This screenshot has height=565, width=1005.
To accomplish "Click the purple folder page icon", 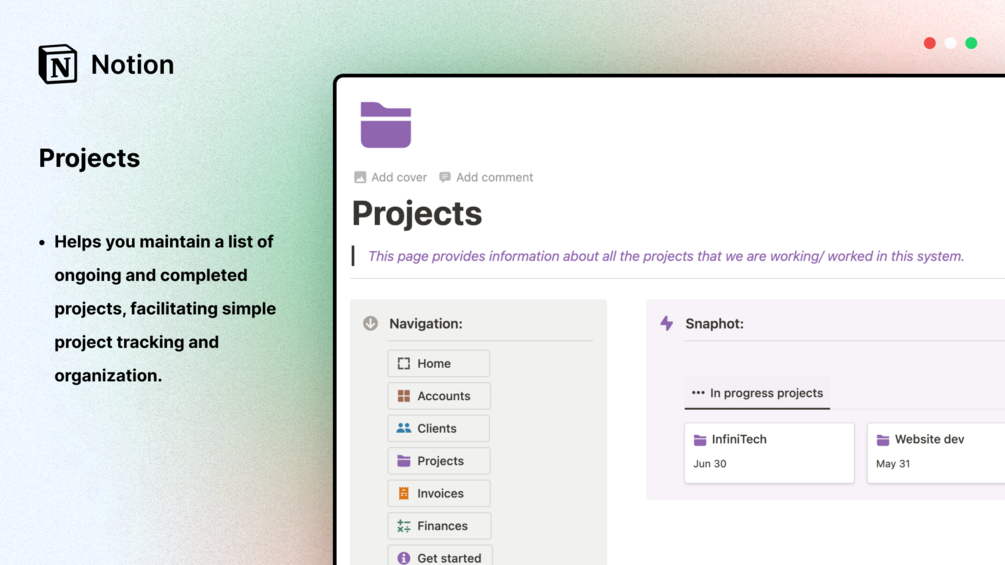I will (385, 125).
